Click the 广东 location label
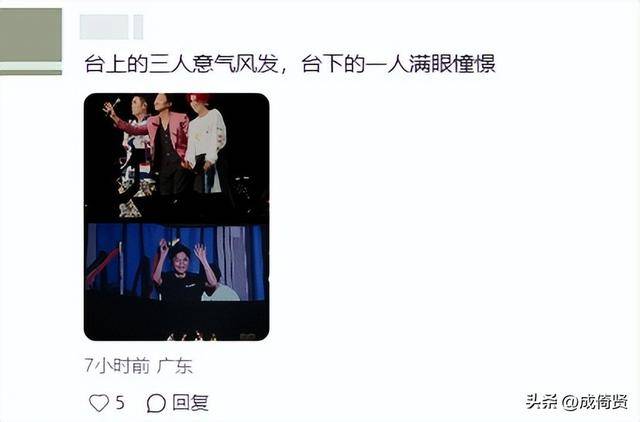The height and width of the screenshot is (422, 640). [175, 365]
